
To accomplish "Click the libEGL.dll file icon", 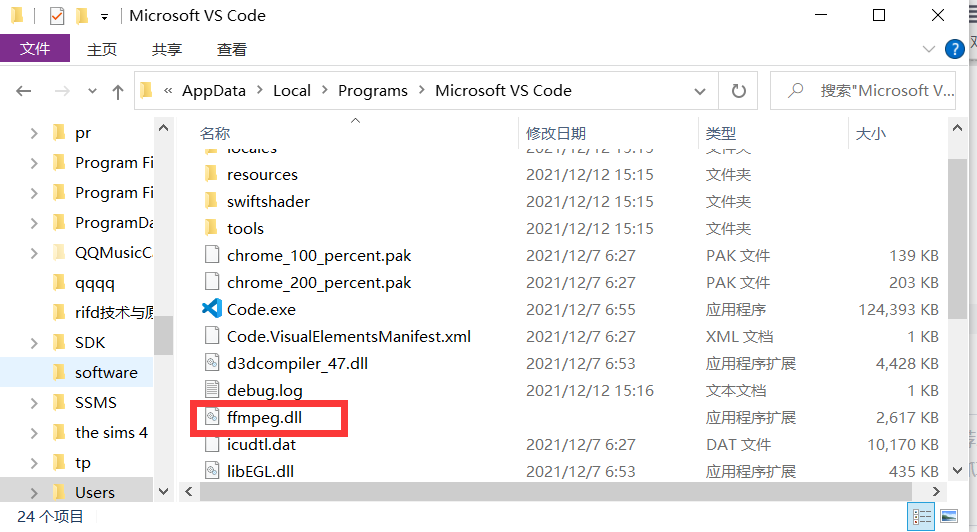I will 212,471.
